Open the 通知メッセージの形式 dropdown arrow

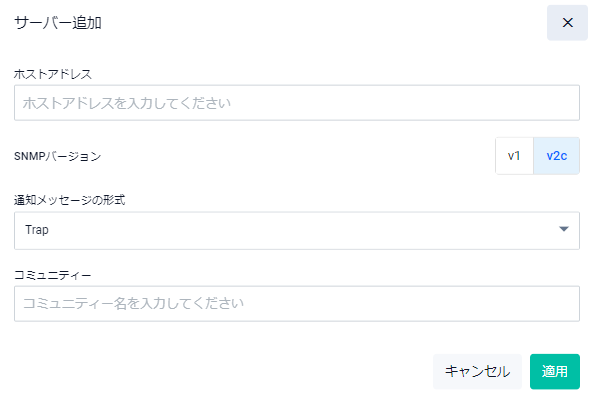pos(564,229)
